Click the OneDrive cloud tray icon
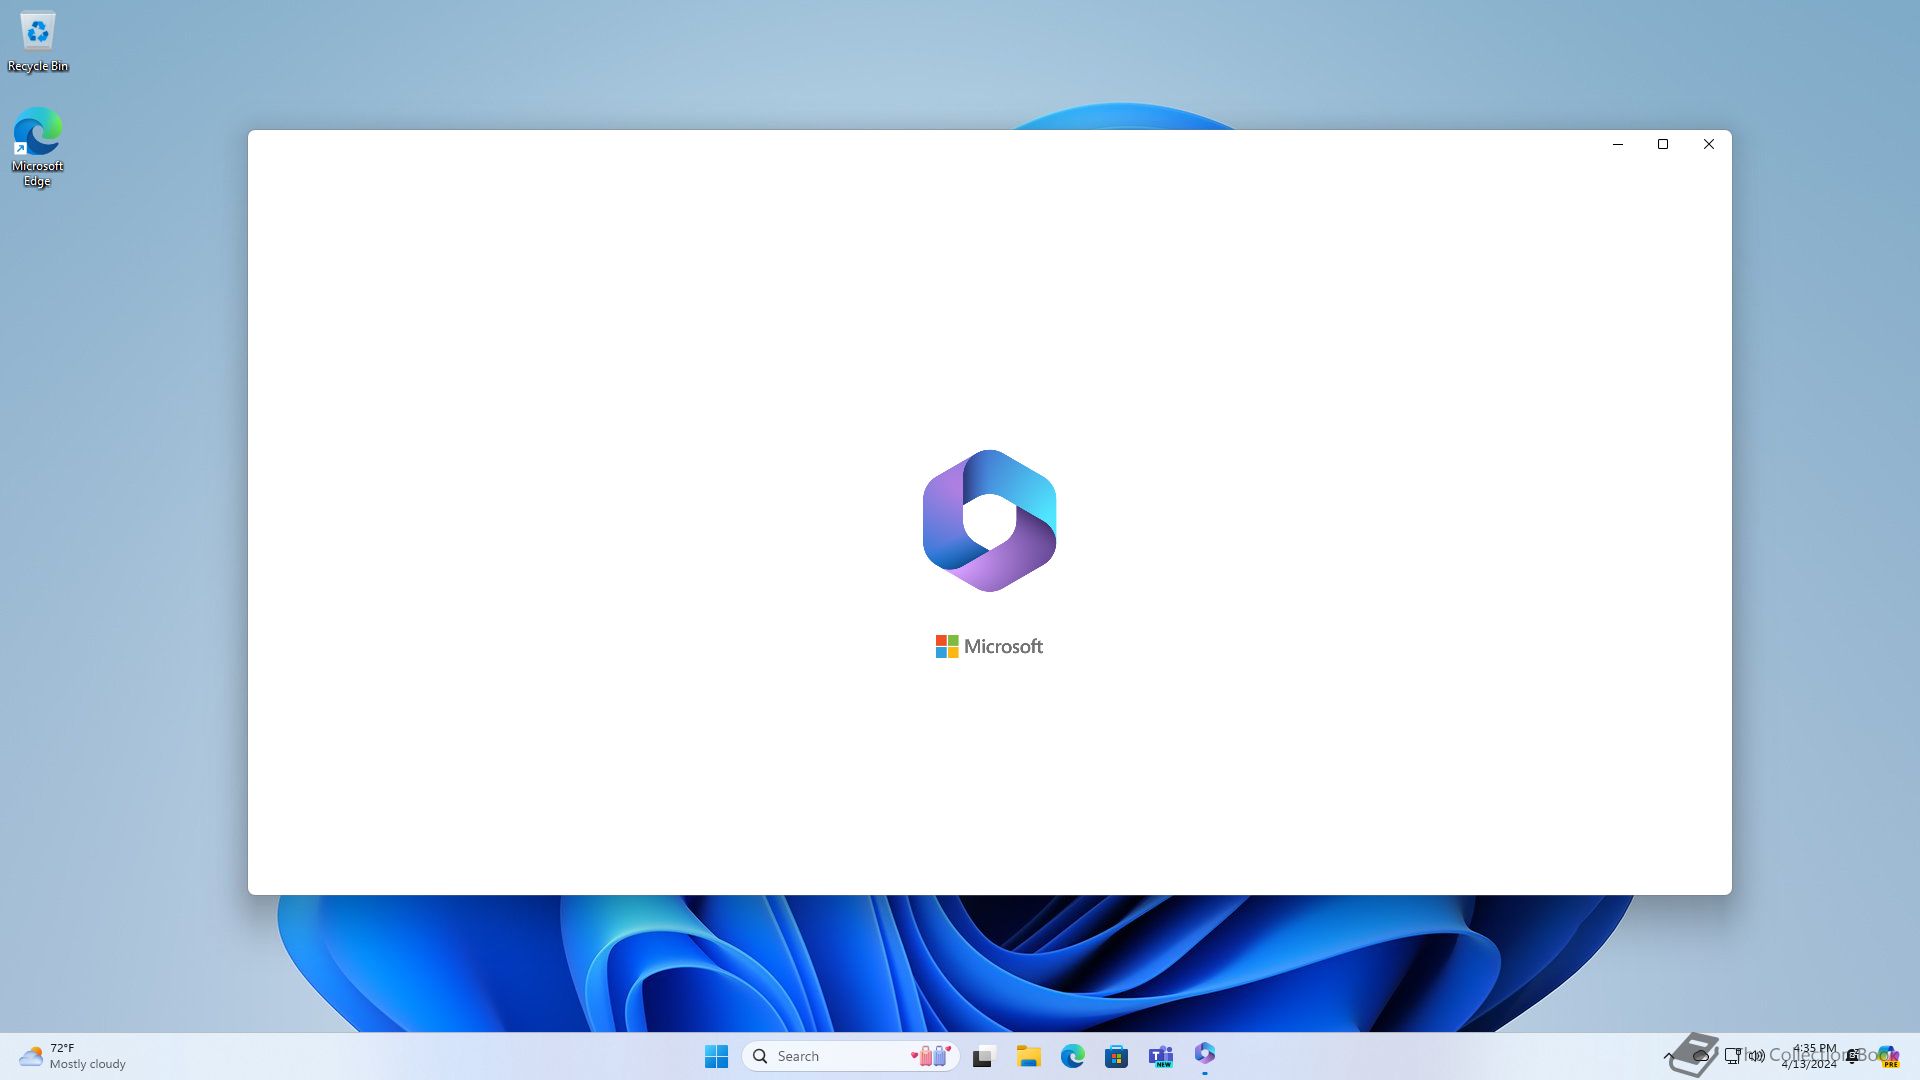This screenshot has height=1080, width=1920. (x=1701, y=1056)
